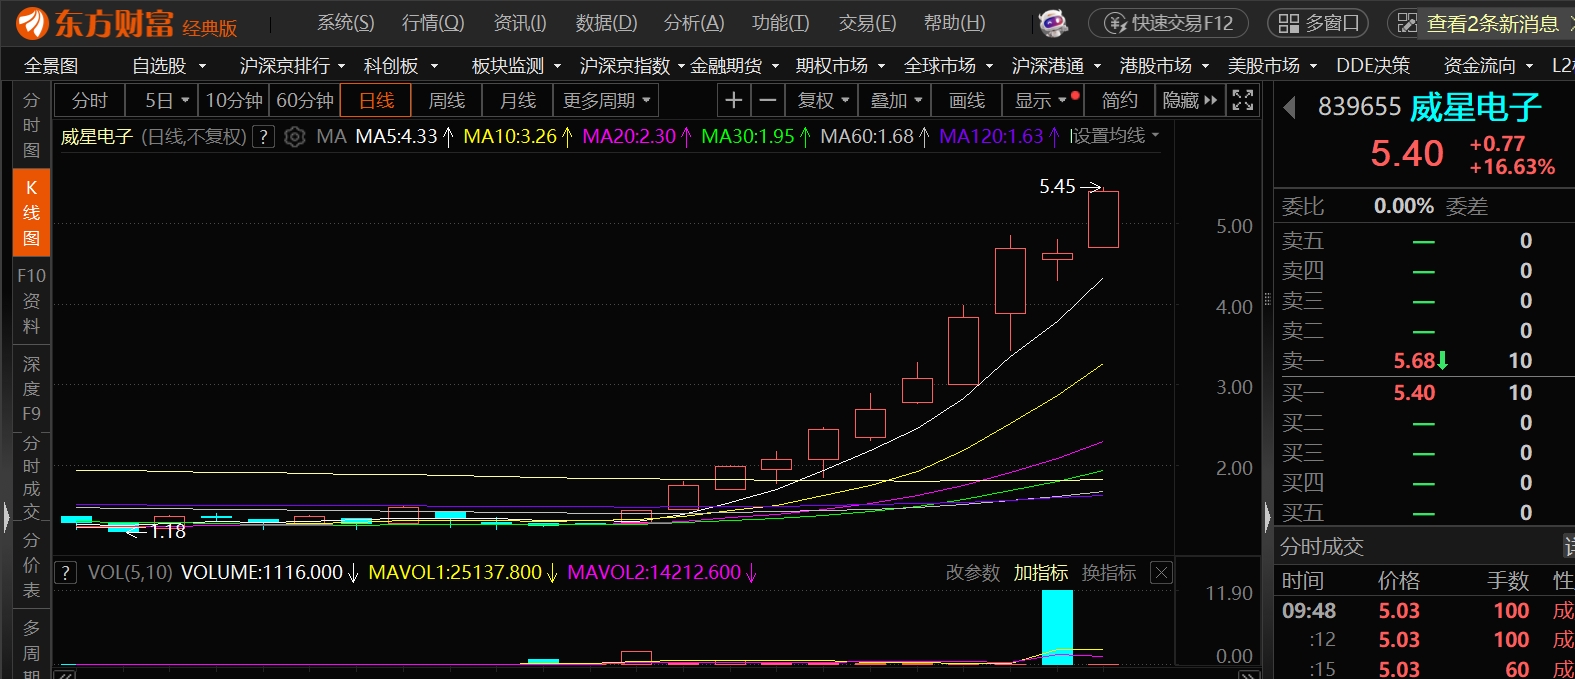The height and width of the screenshot is (679, 1575).
Task: Open 多窗口 button
Action: click(x=1319, y=23)
